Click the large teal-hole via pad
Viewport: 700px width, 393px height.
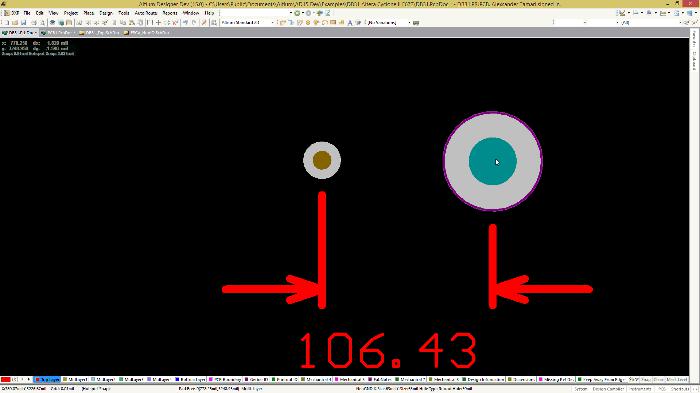click(x=493, y=161)
